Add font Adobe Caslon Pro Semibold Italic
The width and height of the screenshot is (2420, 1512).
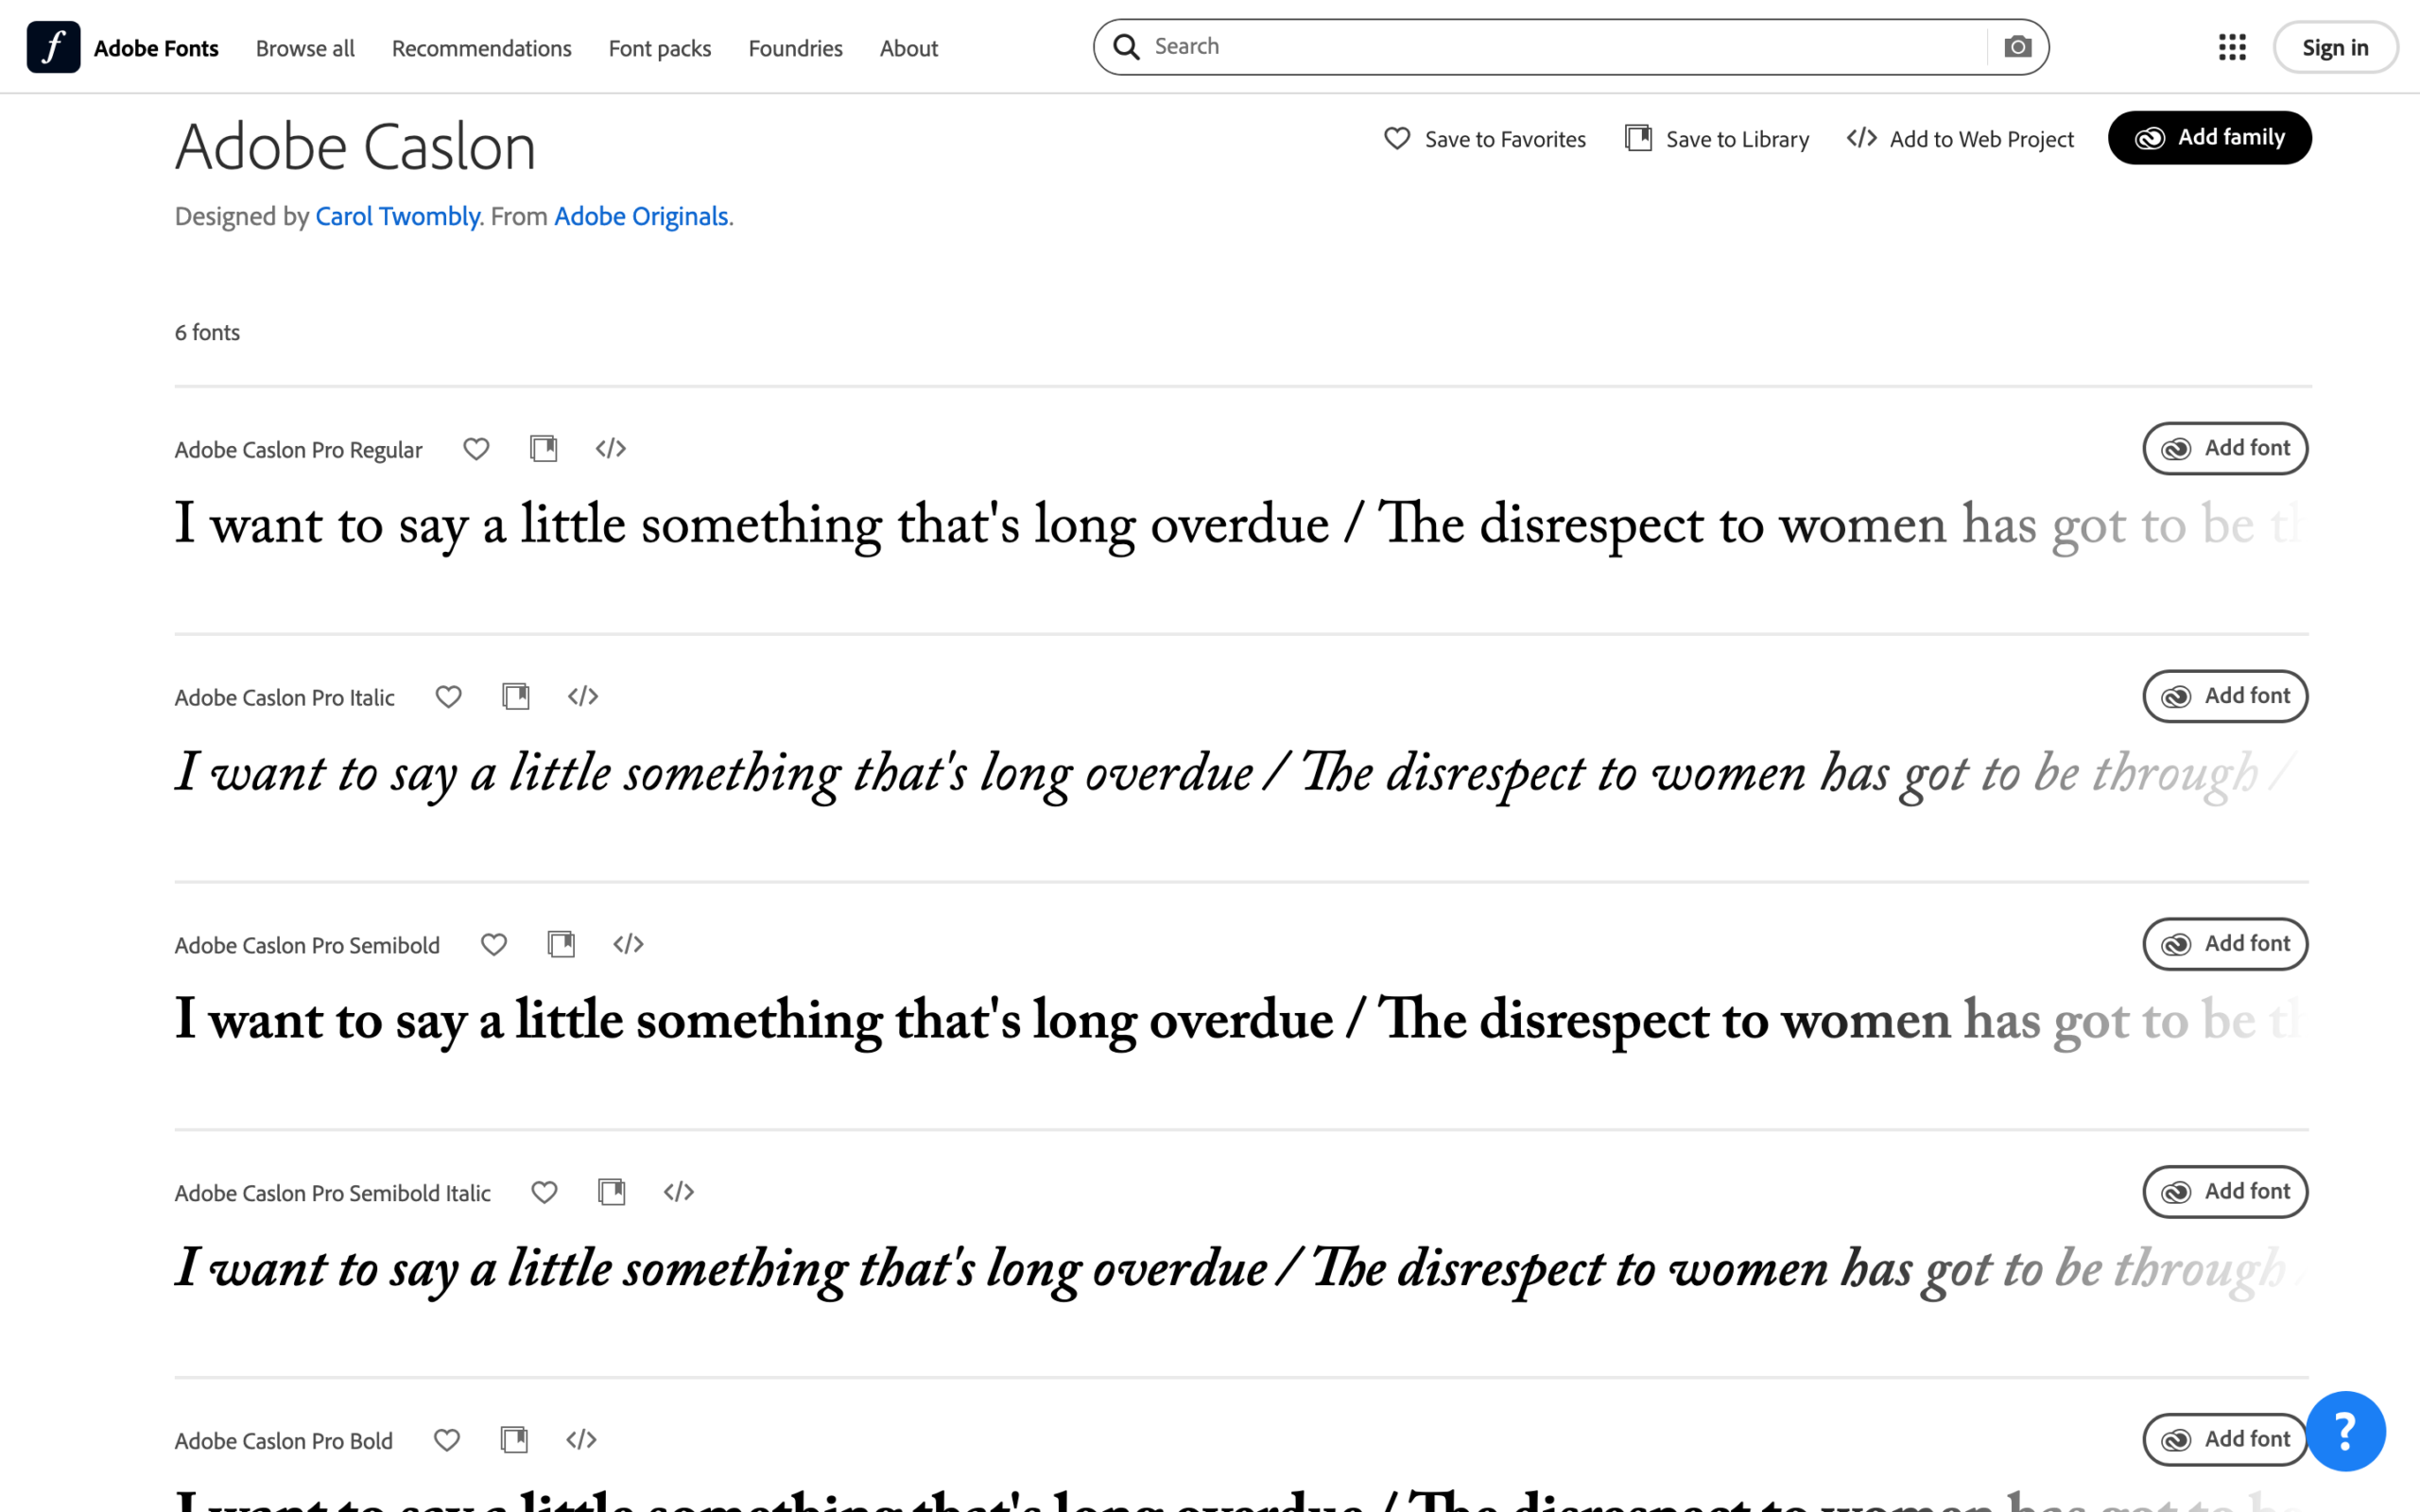(x=2225, y=1192)
